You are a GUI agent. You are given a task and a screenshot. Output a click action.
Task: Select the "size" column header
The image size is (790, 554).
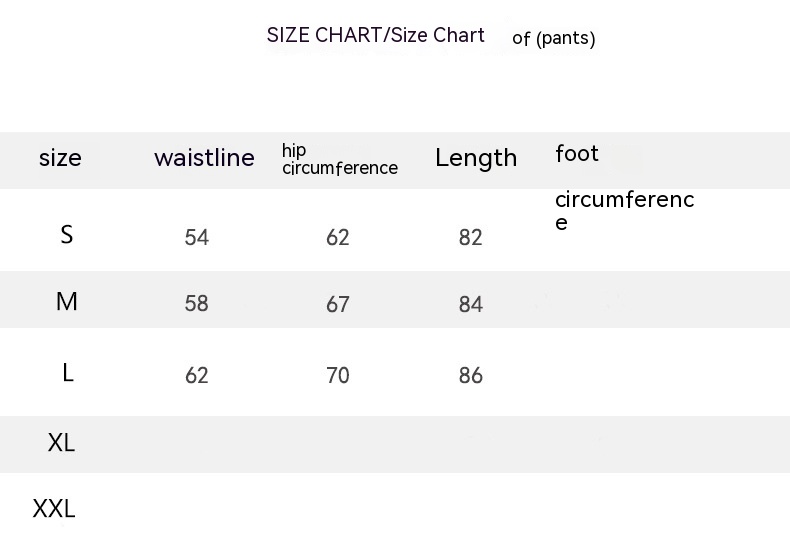60,158
